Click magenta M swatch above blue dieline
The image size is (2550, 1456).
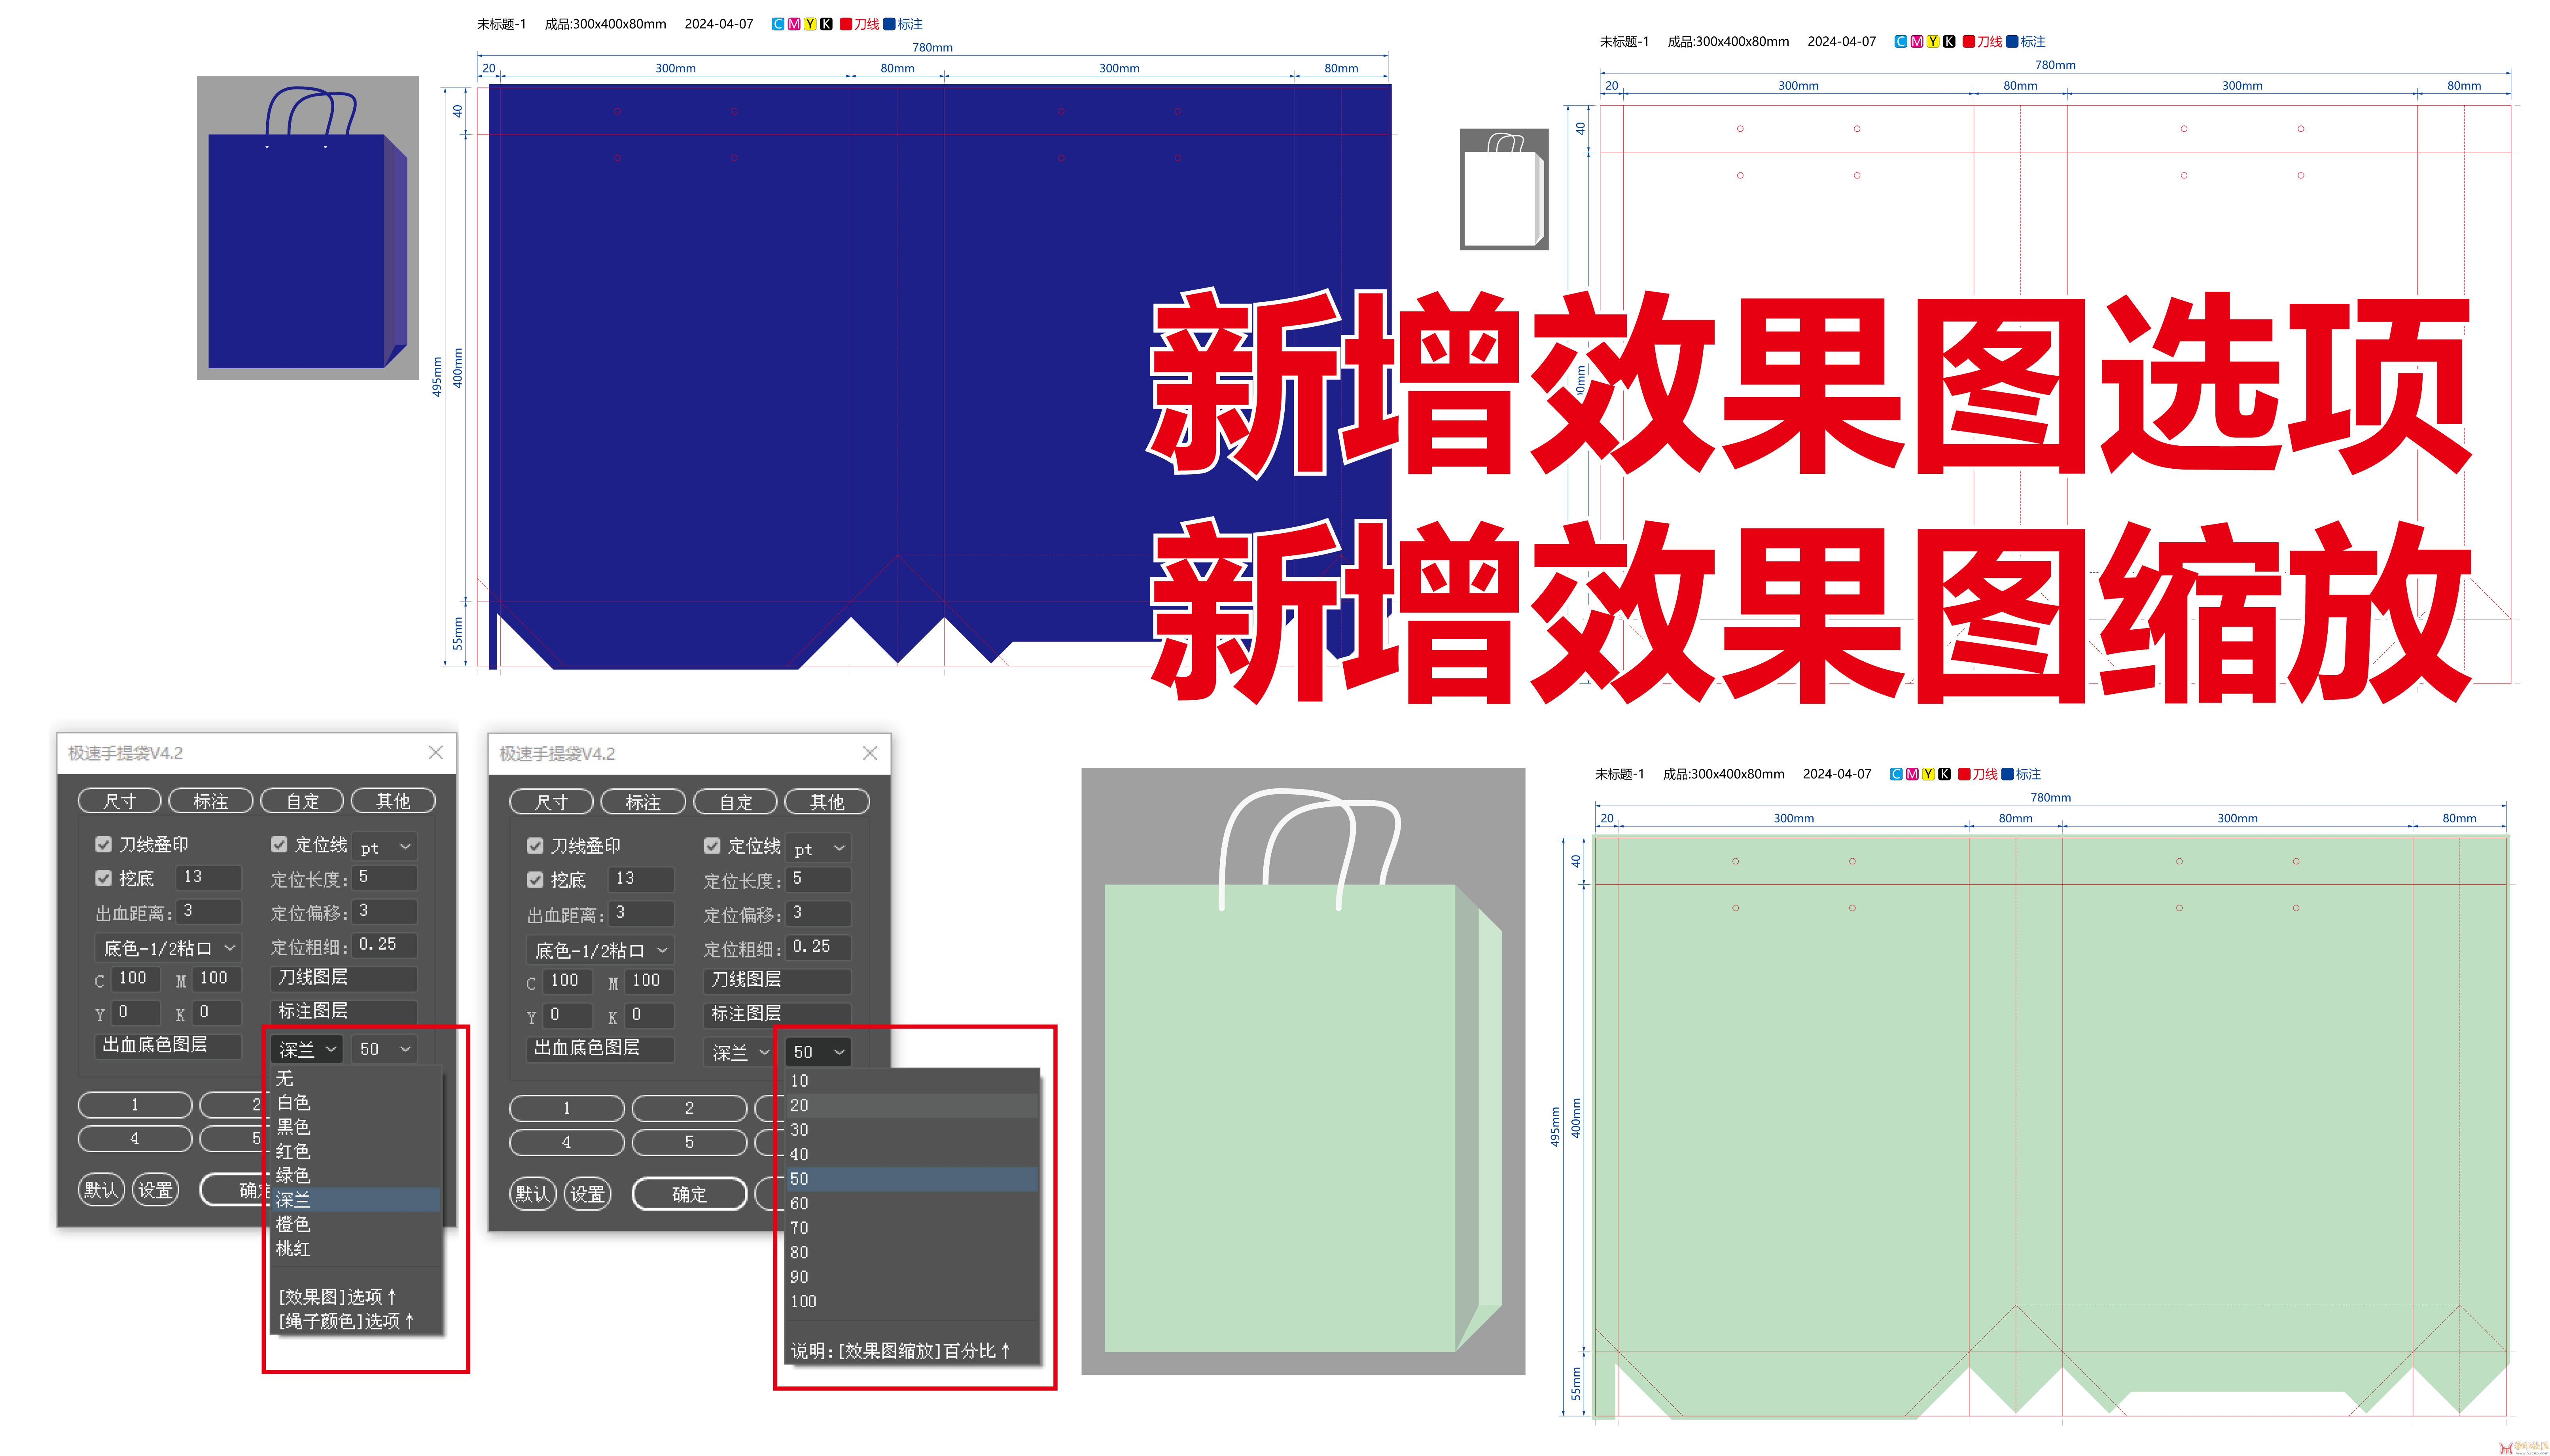click(x=794, y=24)
